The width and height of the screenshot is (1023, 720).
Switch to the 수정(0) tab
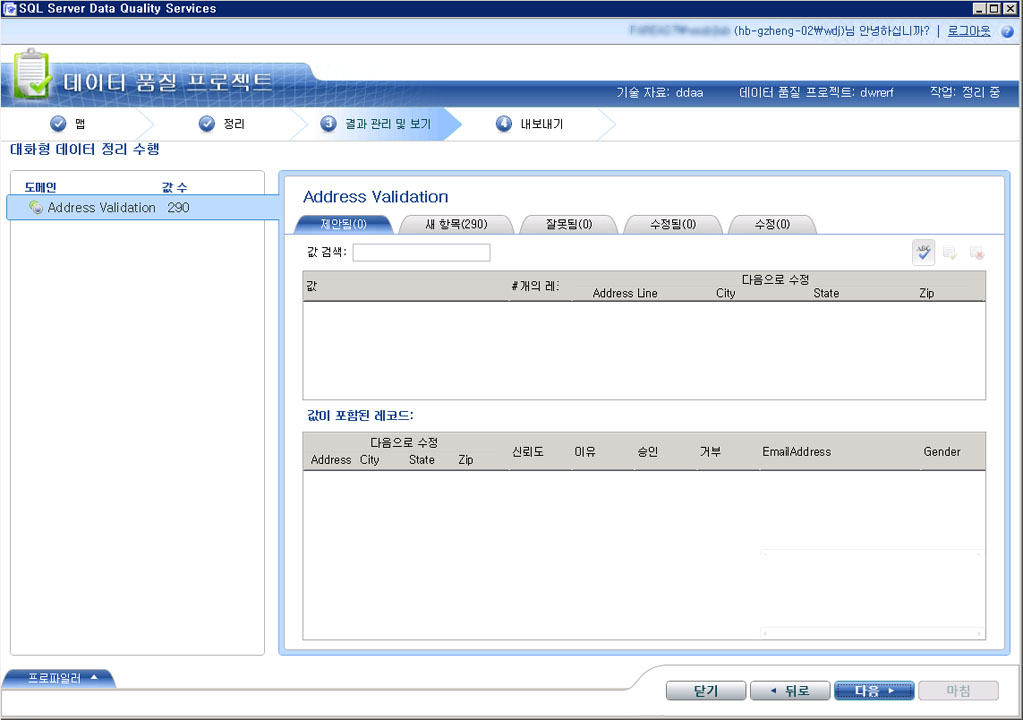[x=772, y=224]
